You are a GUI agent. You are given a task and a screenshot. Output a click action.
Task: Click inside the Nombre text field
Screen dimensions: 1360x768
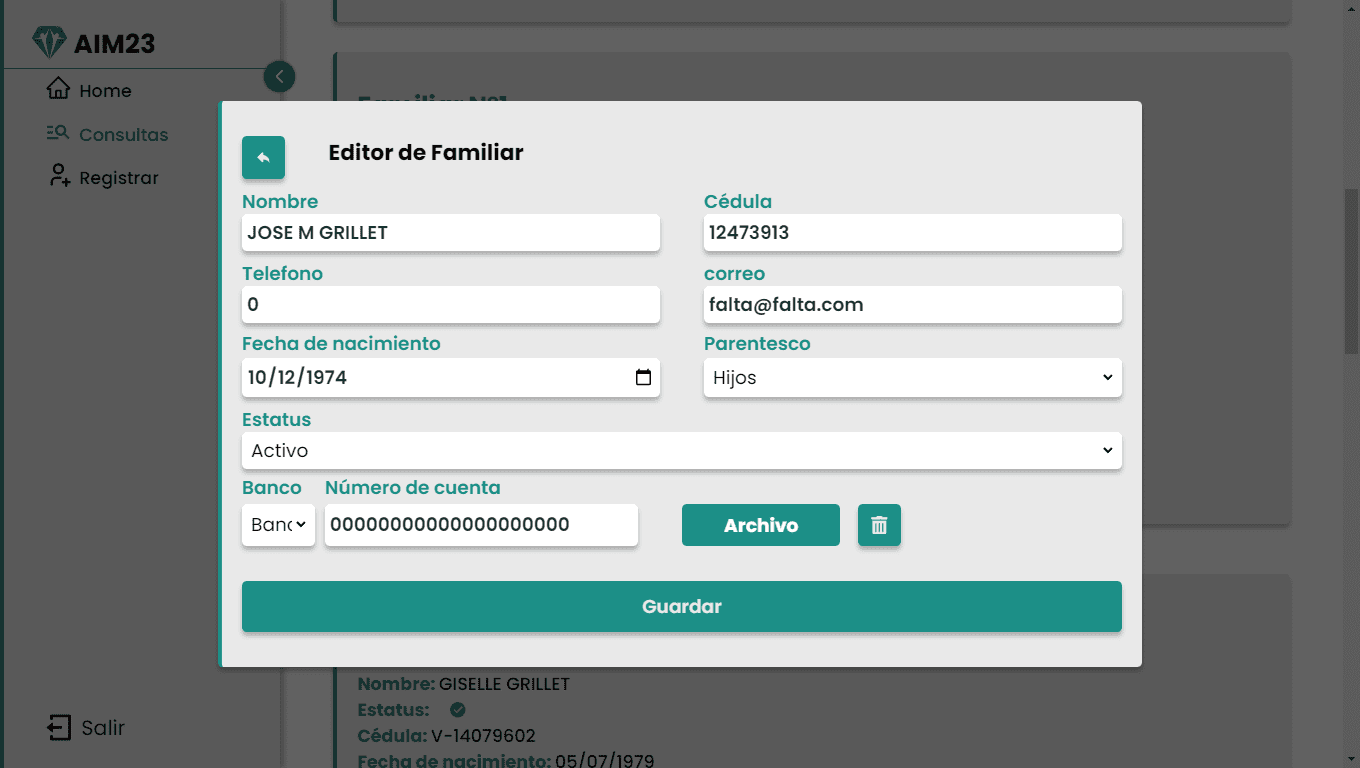point(450,232)
